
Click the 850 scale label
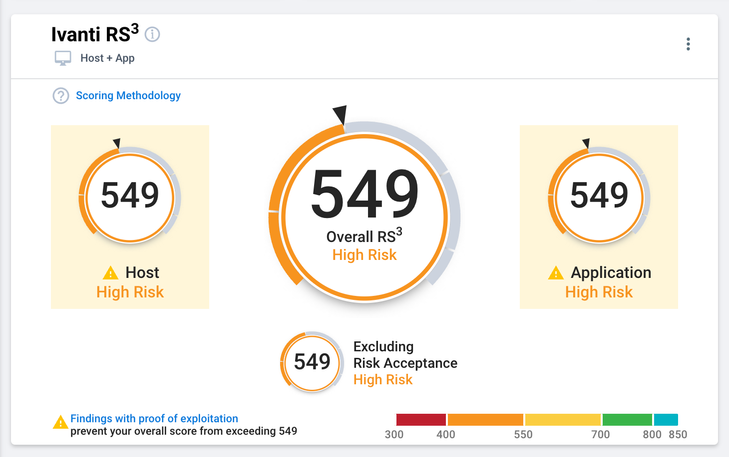(678, 435)
